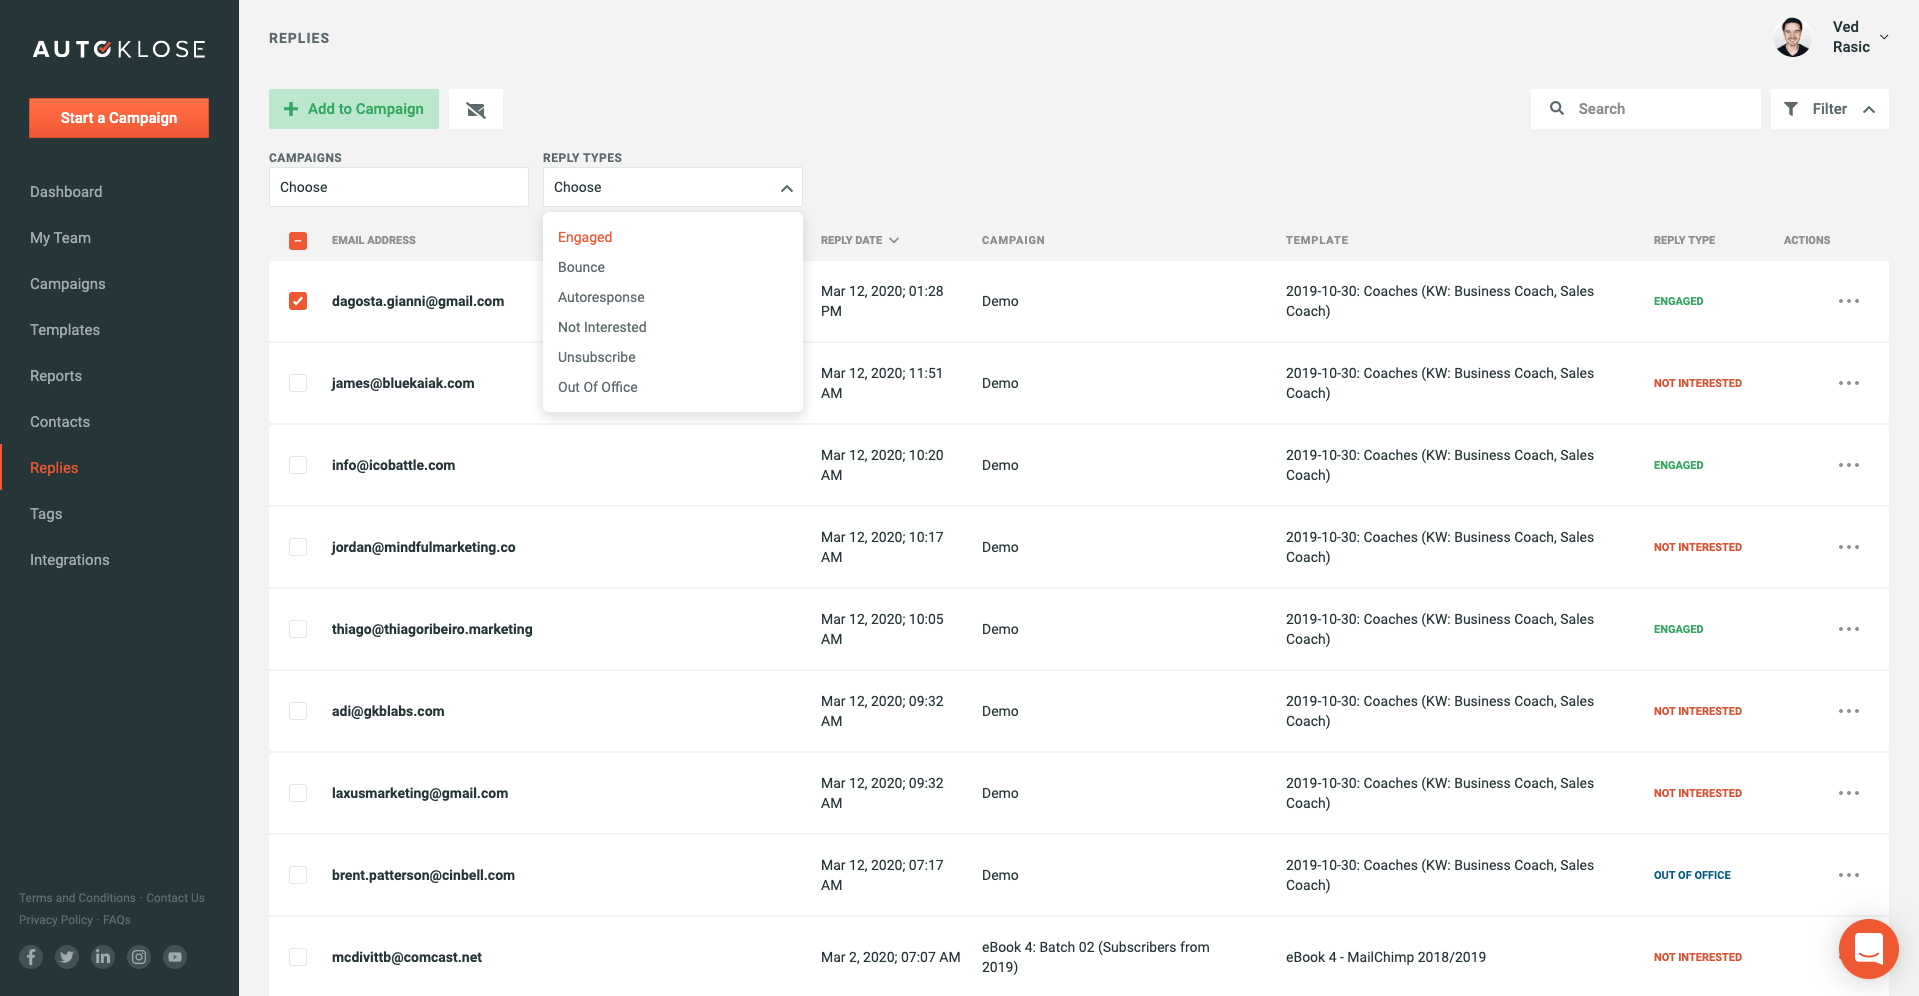
Task: Uncheck the dagosta.gianni@gmail.com row checkbox
Action: click(298, 301)
